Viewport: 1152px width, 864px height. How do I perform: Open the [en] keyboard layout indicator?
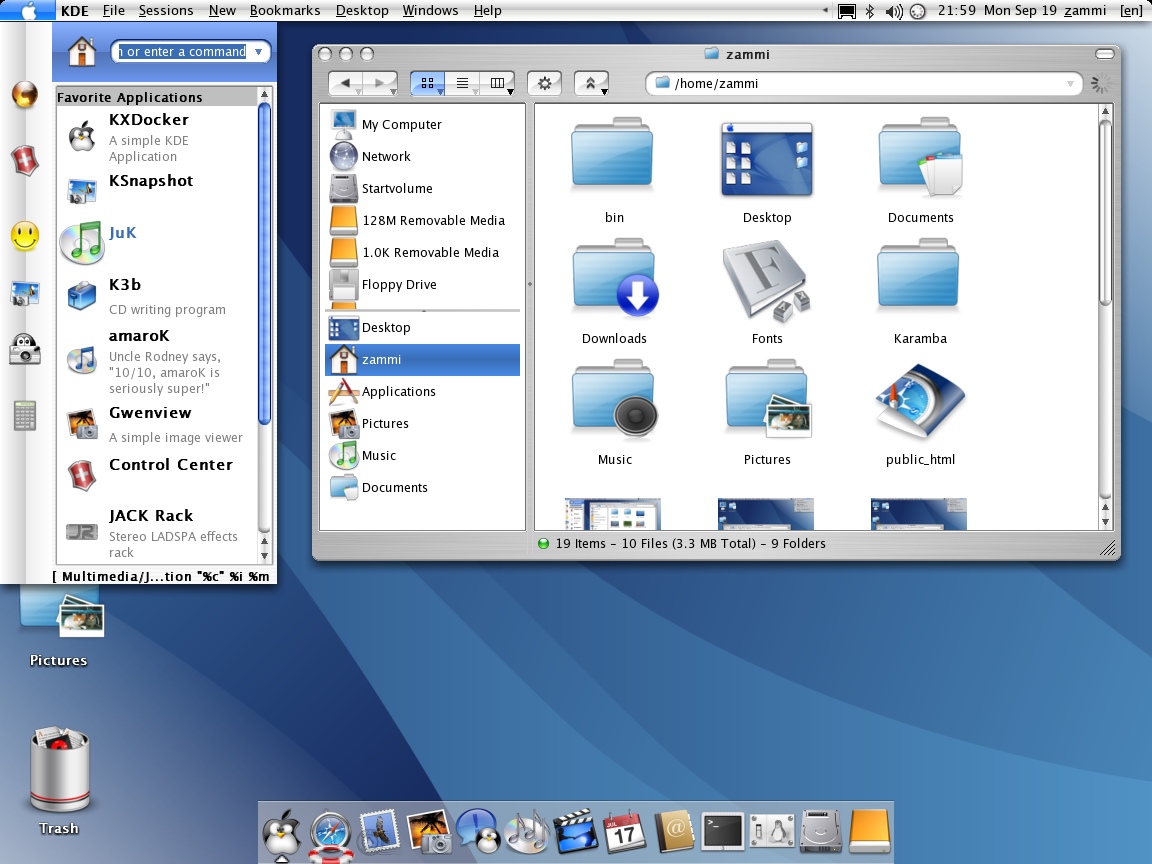[x=1130, y=10]
